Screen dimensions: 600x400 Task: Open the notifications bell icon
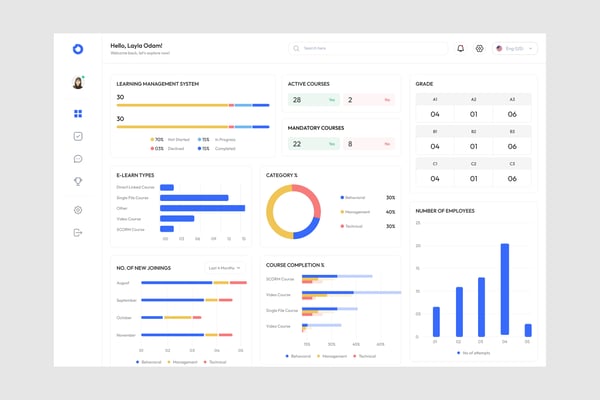click(461, 49)
